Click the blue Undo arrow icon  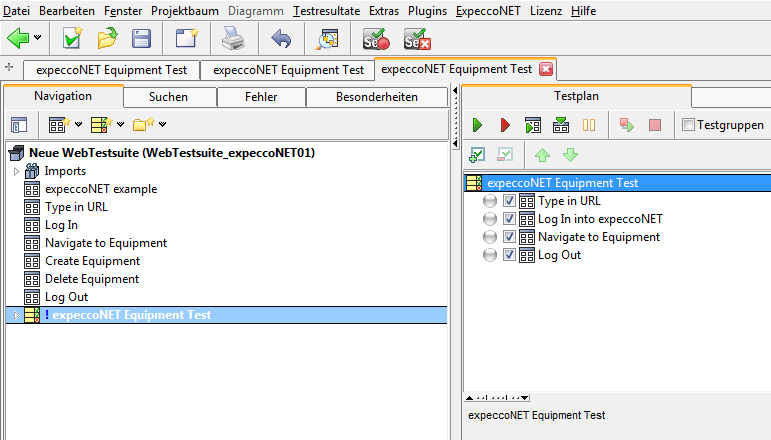(x=281, y=39)
